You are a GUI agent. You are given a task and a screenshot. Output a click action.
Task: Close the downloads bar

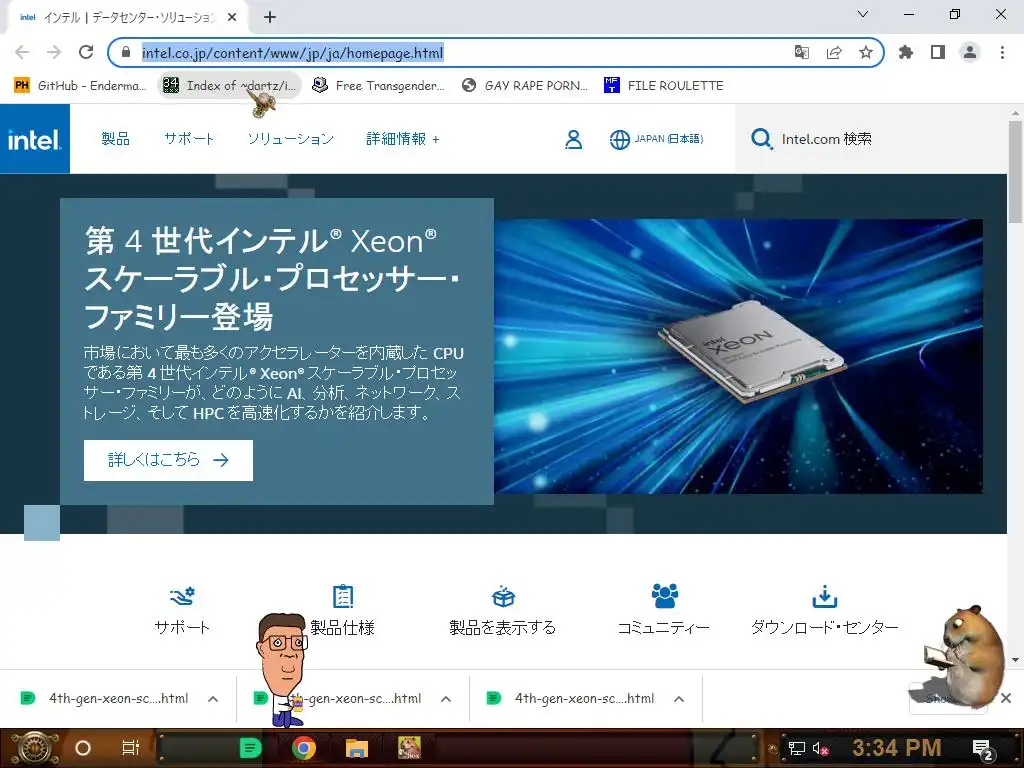coord(1006,698)
